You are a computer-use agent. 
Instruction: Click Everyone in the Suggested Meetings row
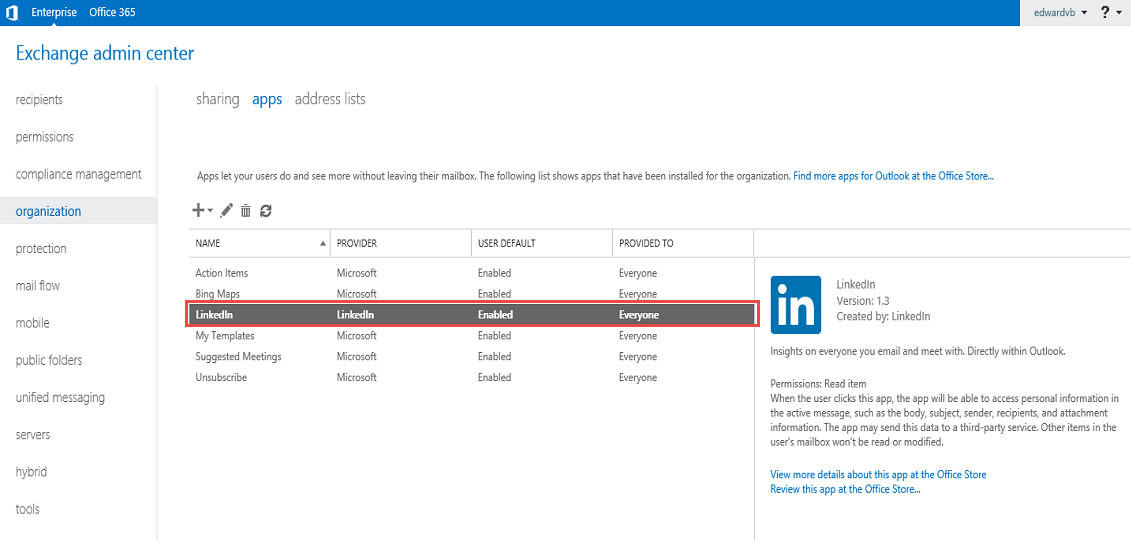638,357
